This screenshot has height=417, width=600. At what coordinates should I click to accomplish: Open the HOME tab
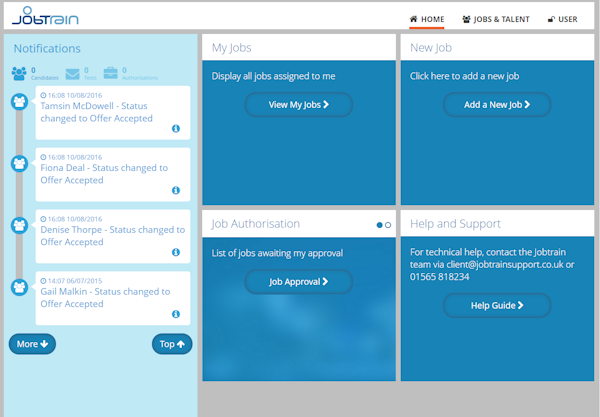click(427, 19)
